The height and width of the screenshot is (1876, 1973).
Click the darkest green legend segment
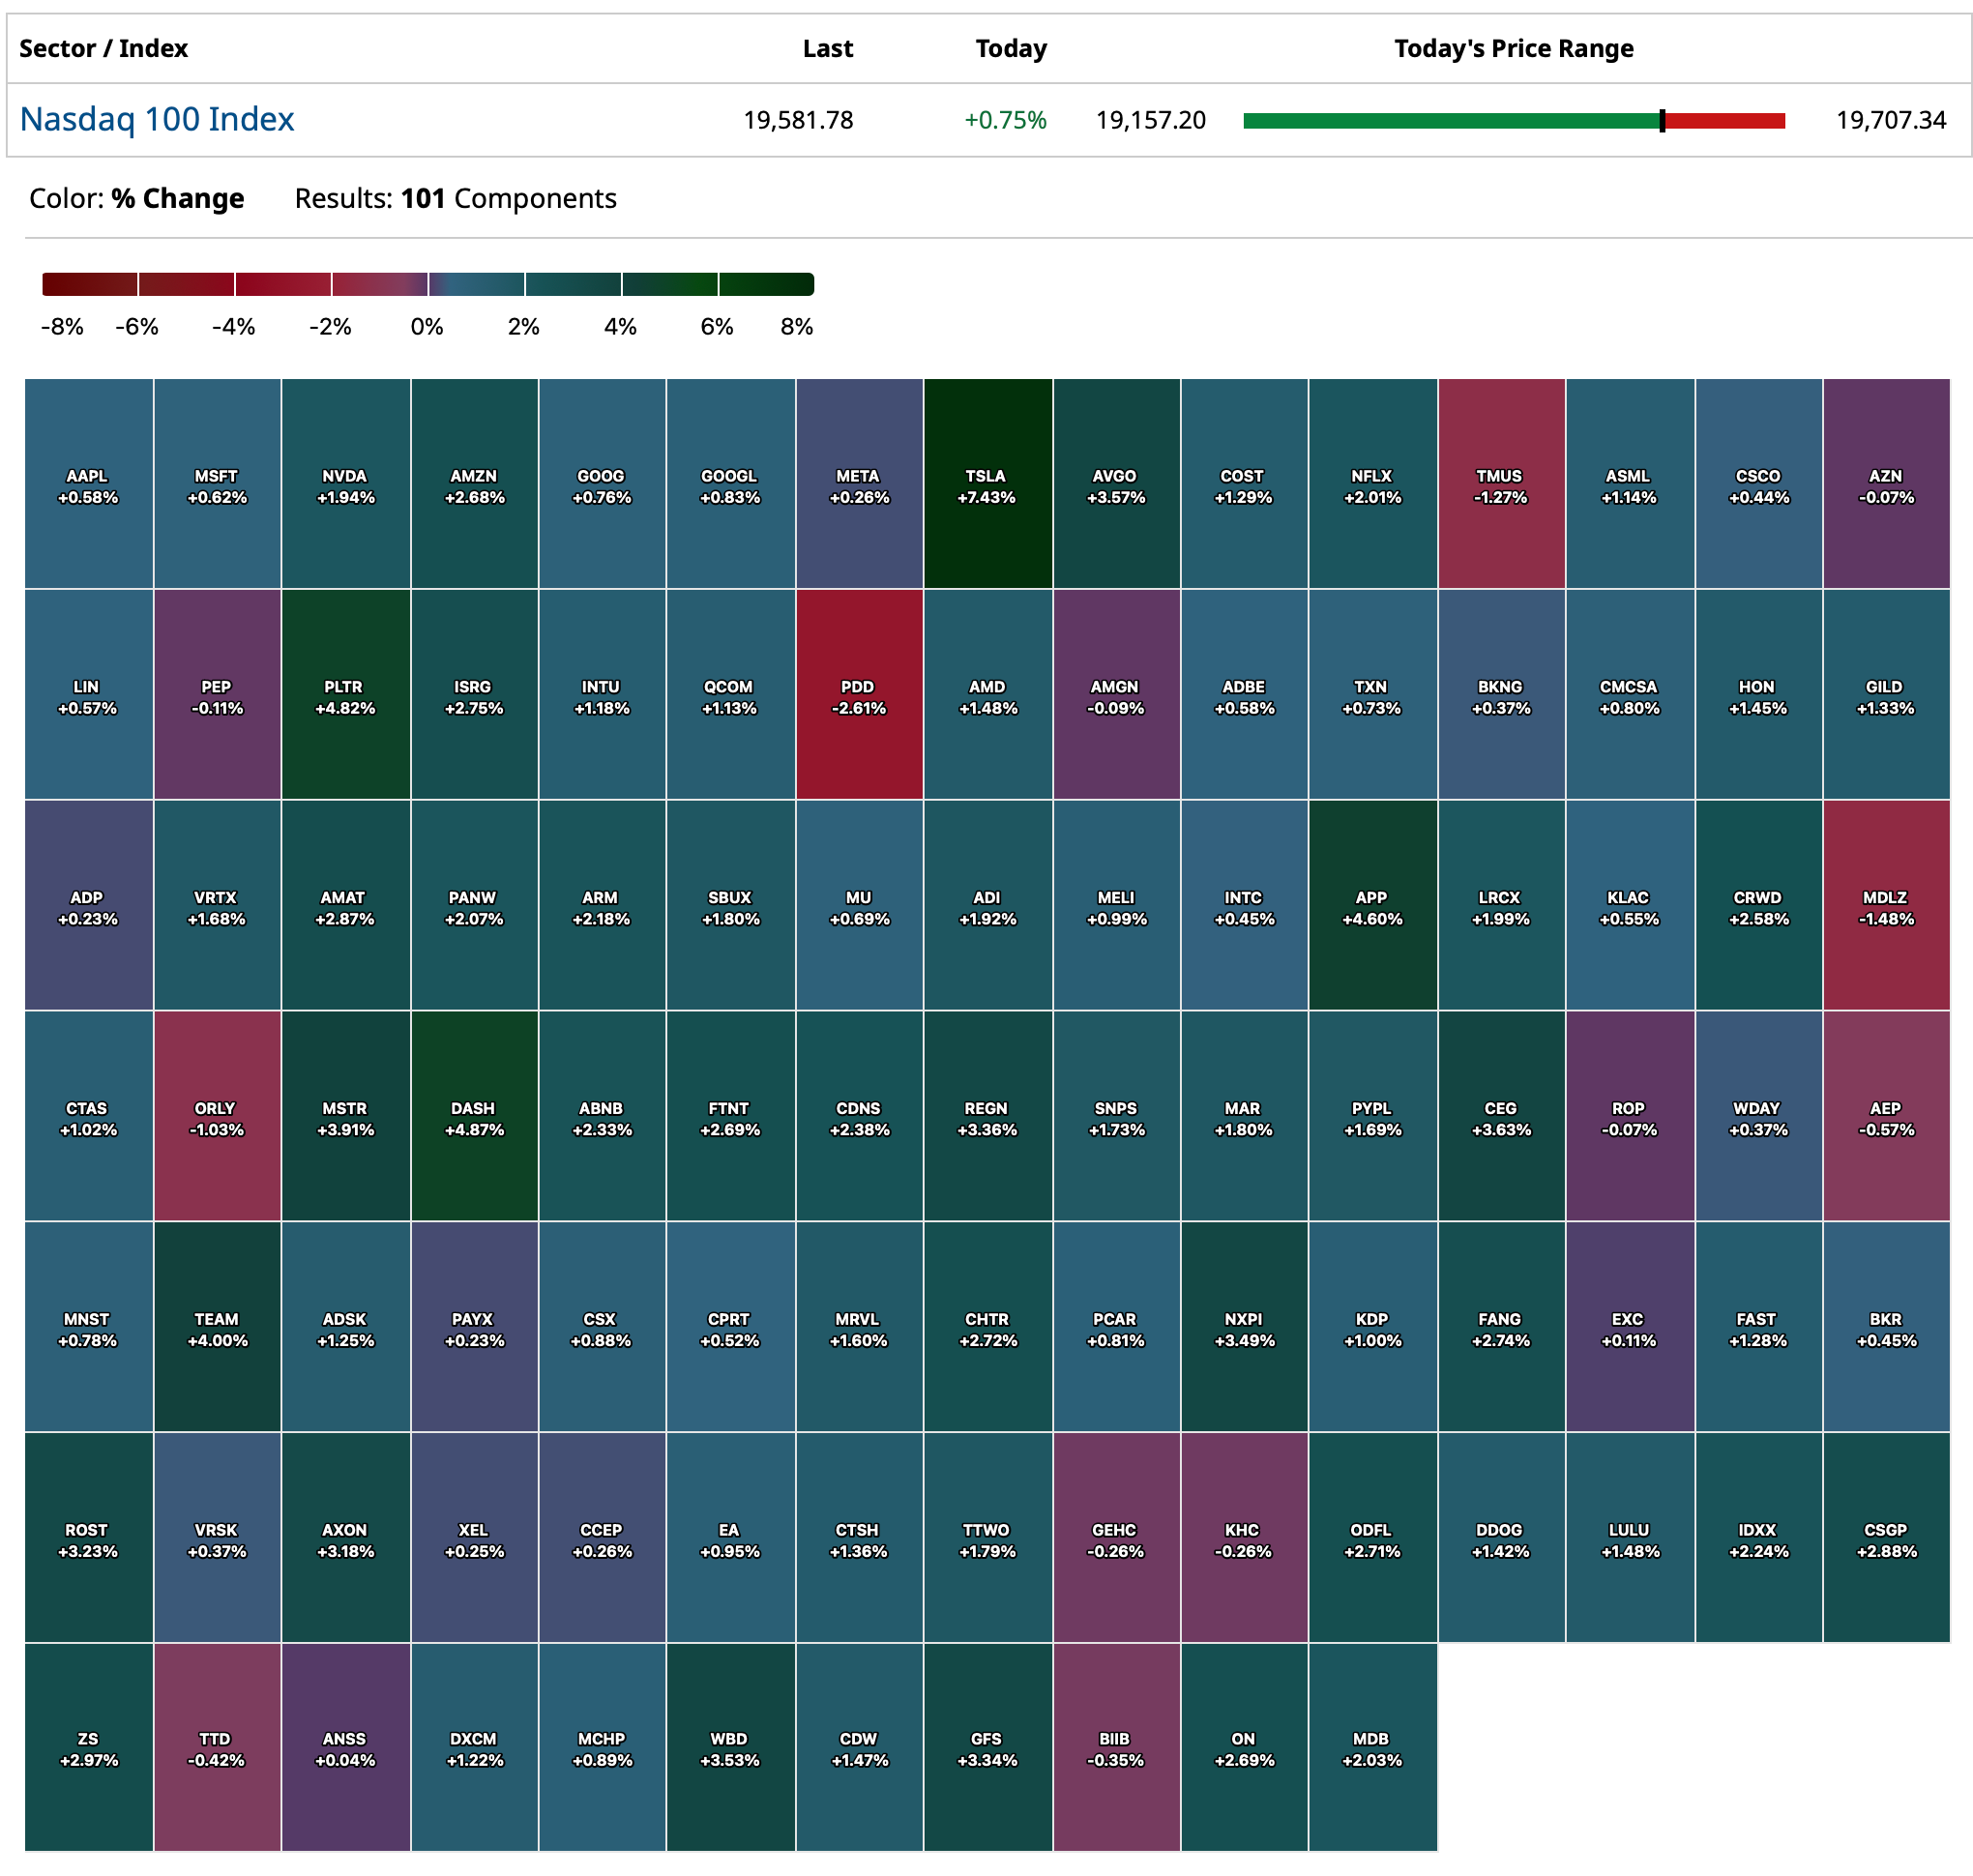point(765,284)
